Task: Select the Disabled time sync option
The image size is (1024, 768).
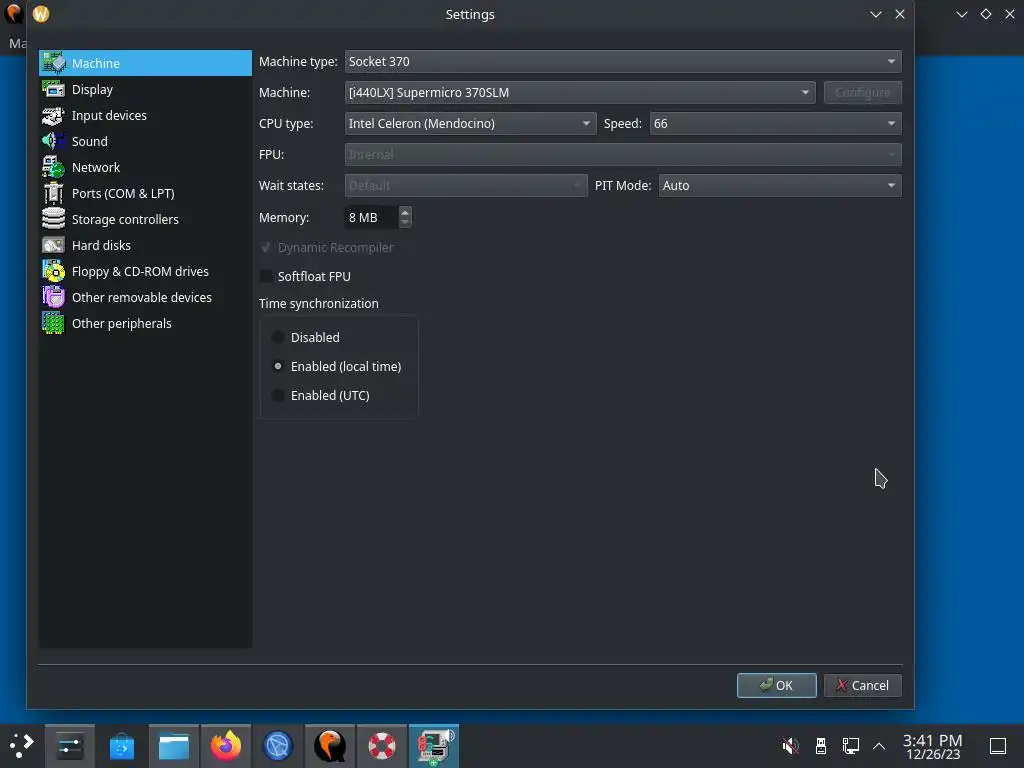Action: point(278,337)
